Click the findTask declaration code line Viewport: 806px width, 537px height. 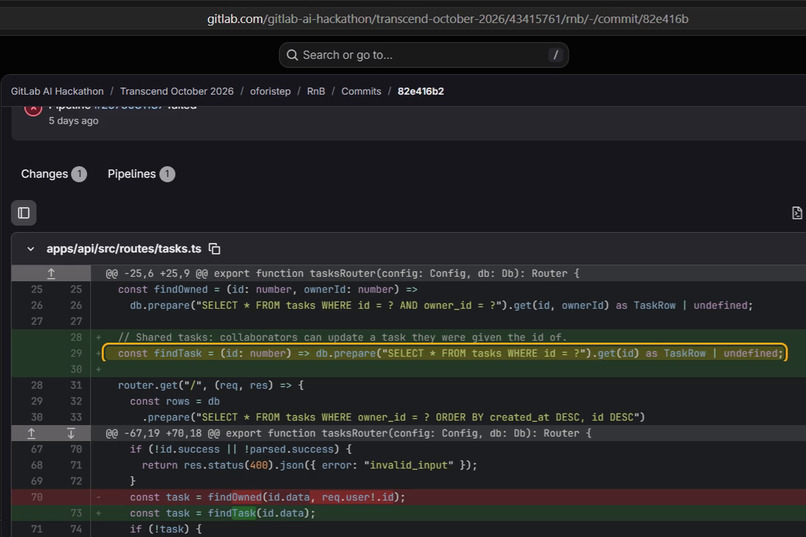[x=450, y=353]
